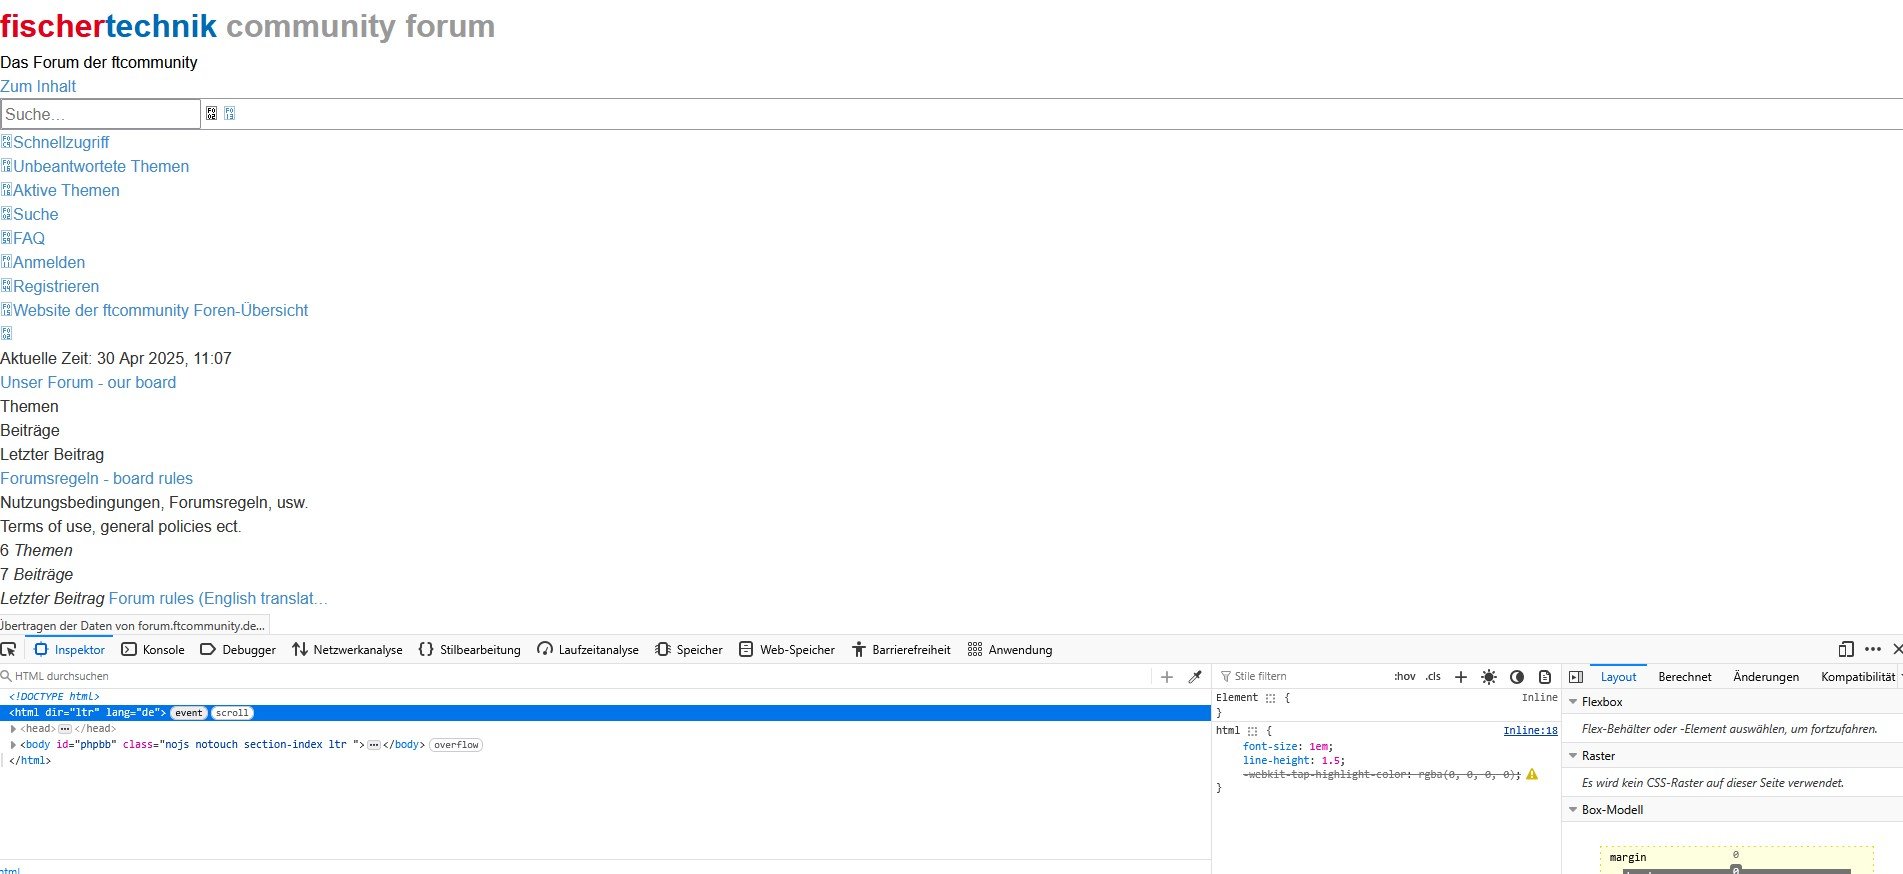Click the head node's ellipsis badge

pos(65,729)
